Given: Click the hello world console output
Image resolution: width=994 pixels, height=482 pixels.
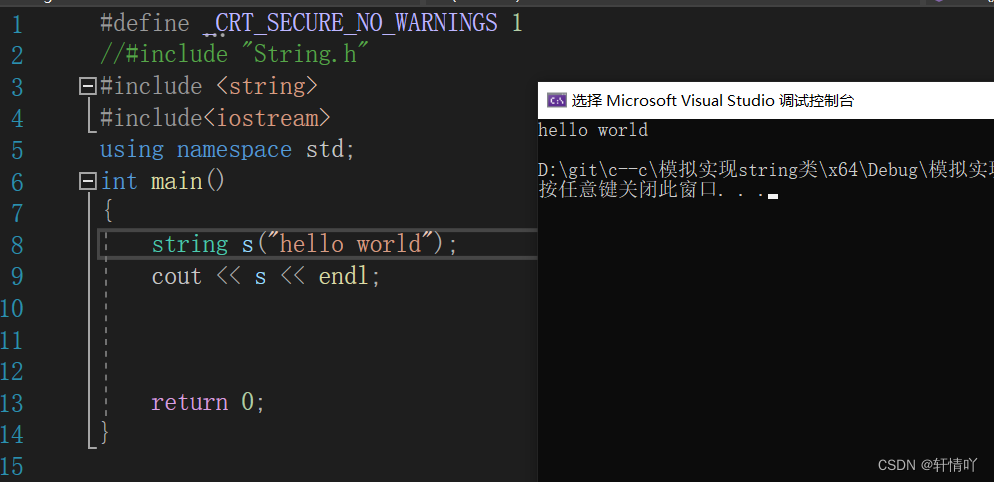Looking at the screenshot, I should (x=593, y=131).
